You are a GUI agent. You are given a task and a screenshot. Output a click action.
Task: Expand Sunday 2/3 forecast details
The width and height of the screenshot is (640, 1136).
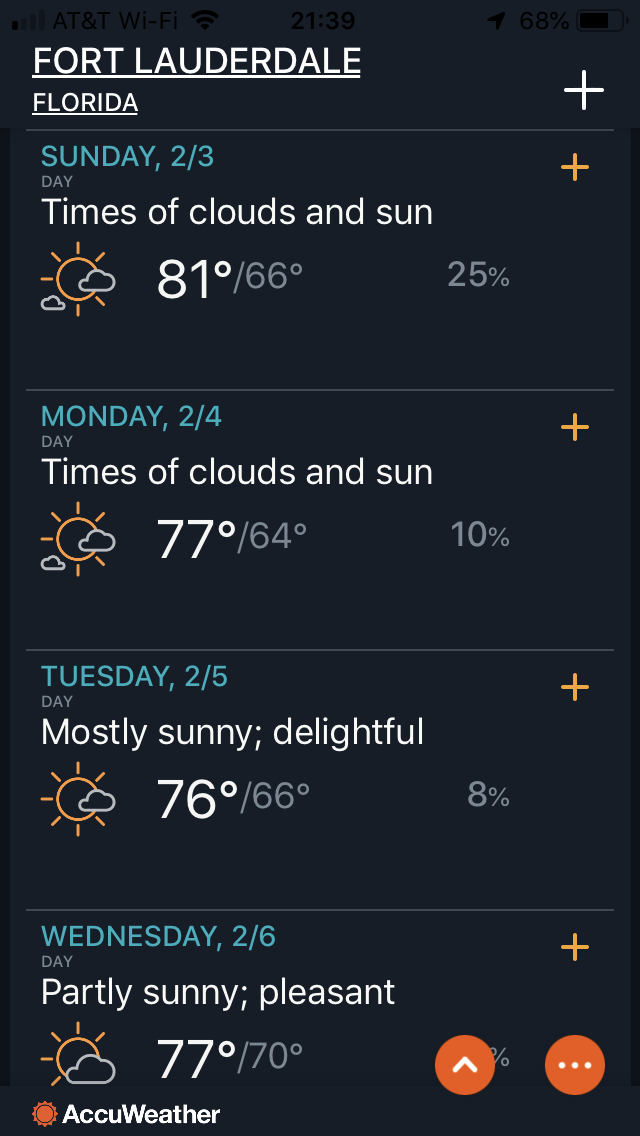point(575,167)
